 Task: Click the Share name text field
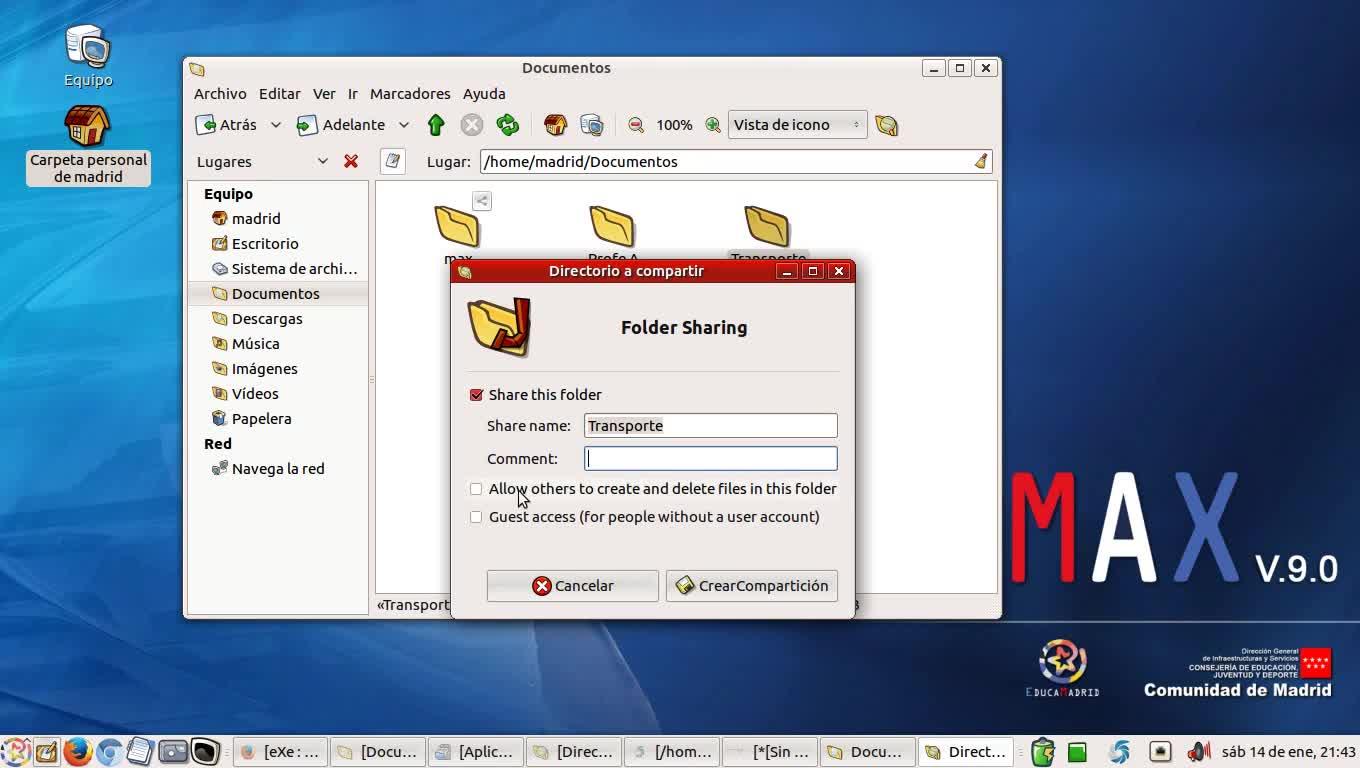point(711,426)
